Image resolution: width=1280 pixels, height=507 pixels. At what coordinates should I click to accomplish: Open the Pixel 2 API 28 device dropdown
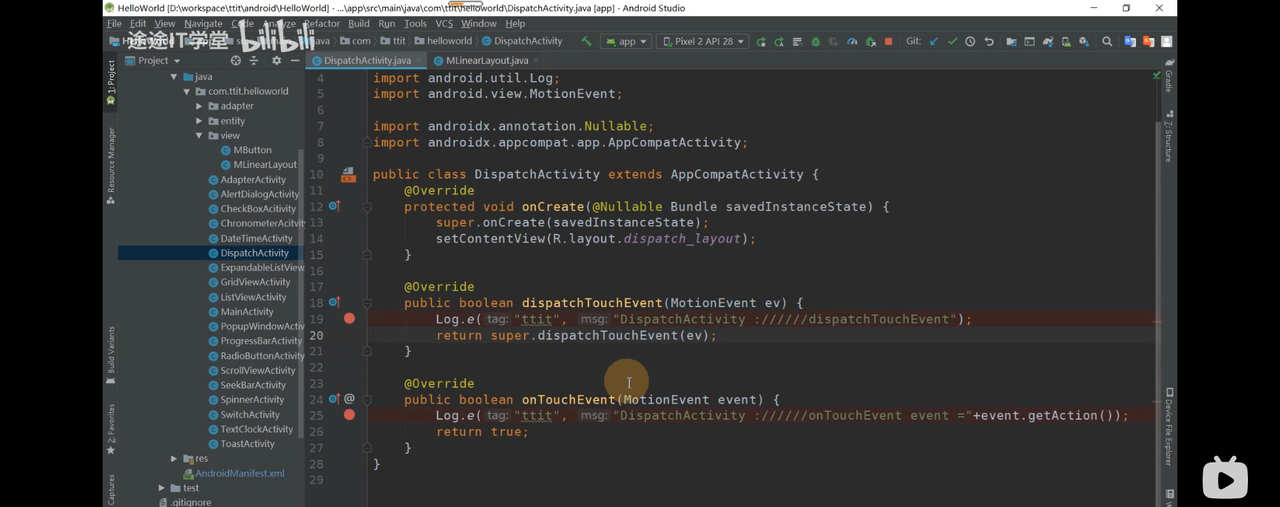pos(704,42)
